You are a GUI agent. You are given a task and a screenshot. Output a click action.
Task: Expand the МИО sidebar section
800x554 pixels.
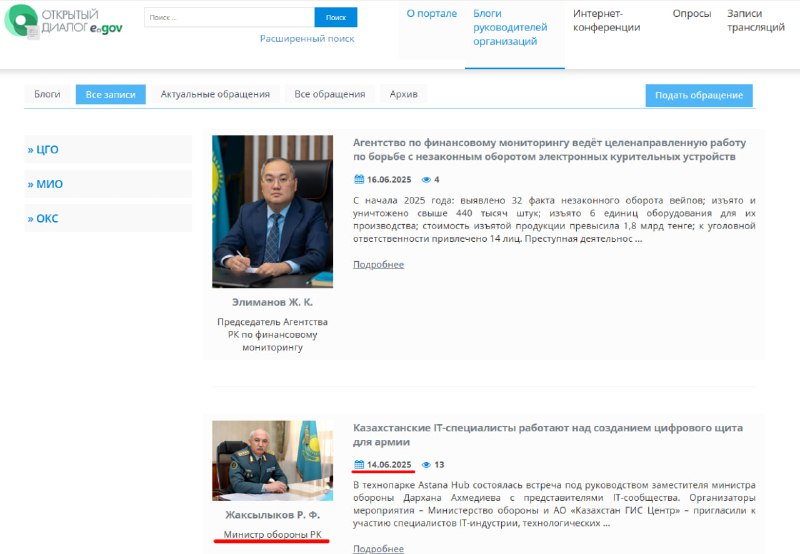108,184
